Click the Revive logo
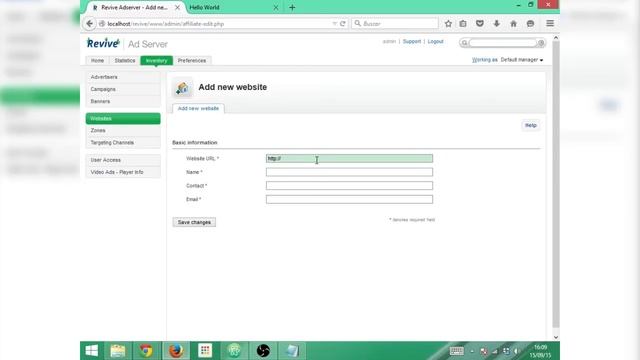 coord(103,43)
